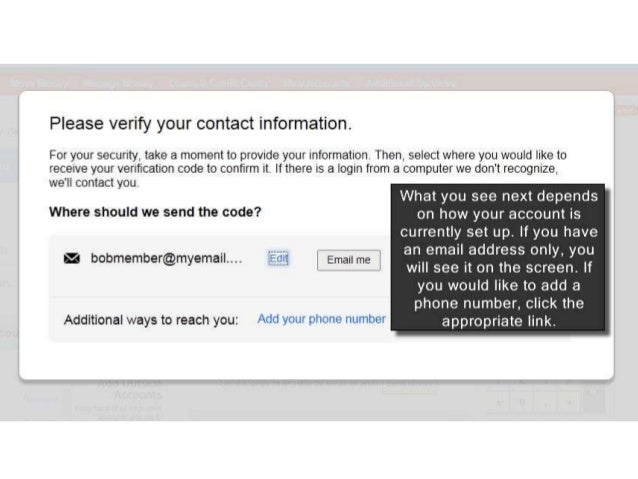Select the bobmember@myemail address text

pyautogui.click(x=166, y=258)
